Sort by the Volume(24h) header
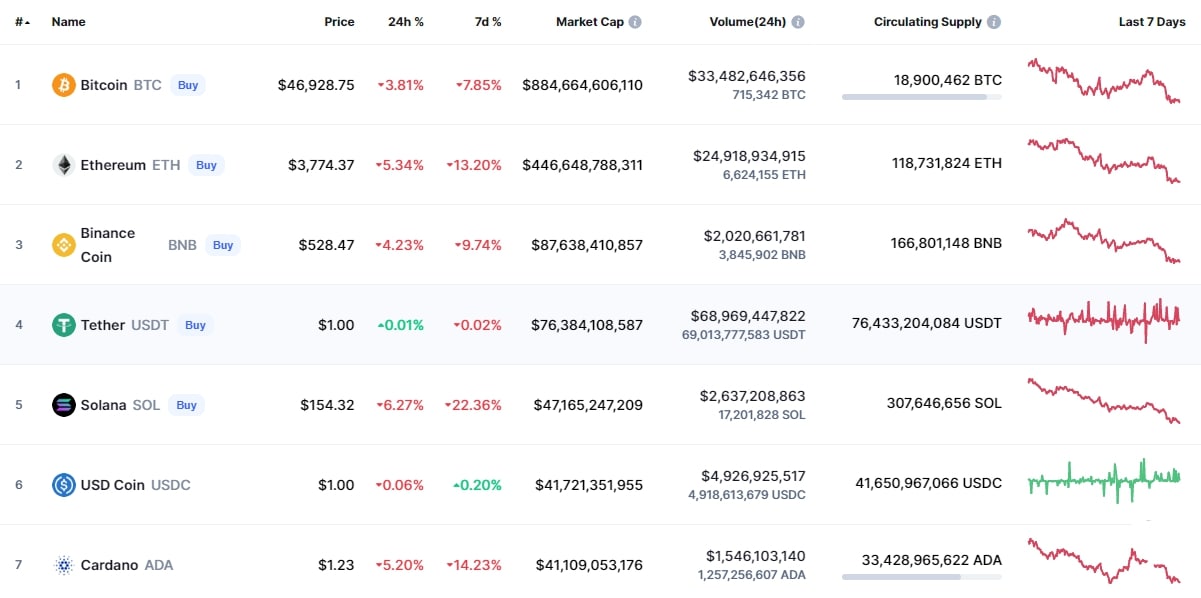The width and height of the screenshot is (1201, 598). pyautogui.click(x=748, y=21)
